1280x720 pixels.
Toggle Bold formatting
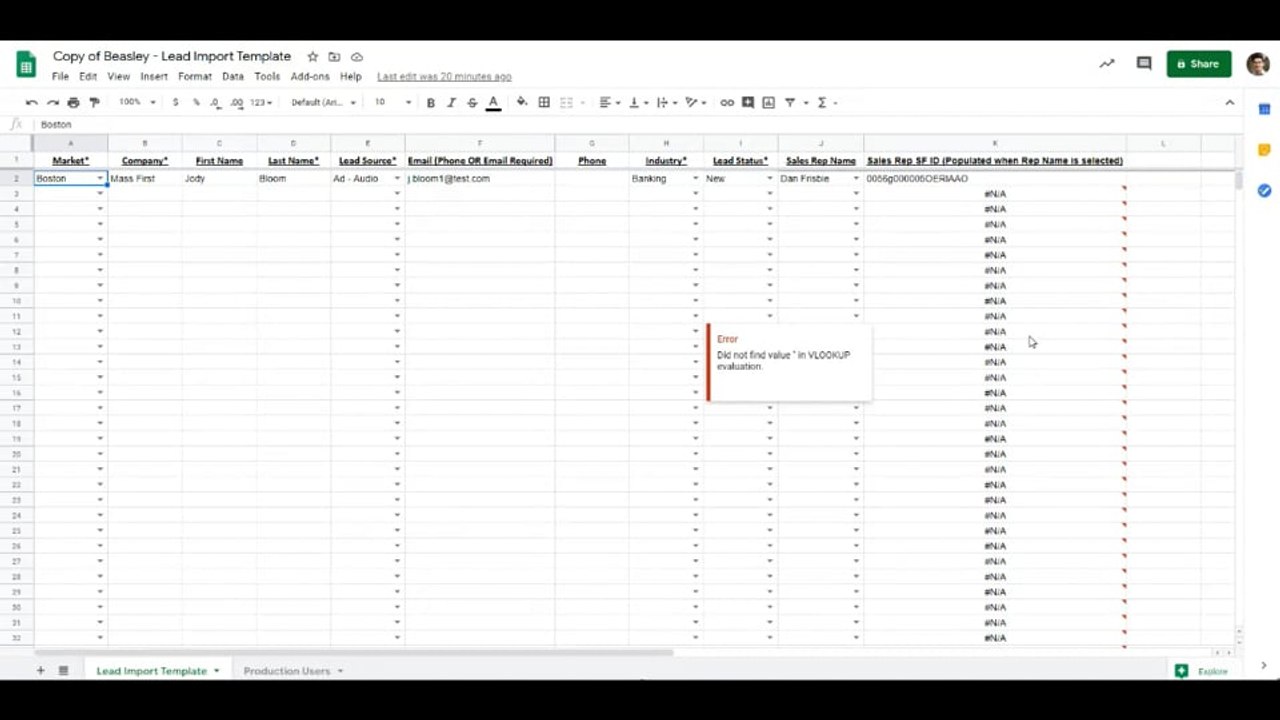[x=431, y=102]
